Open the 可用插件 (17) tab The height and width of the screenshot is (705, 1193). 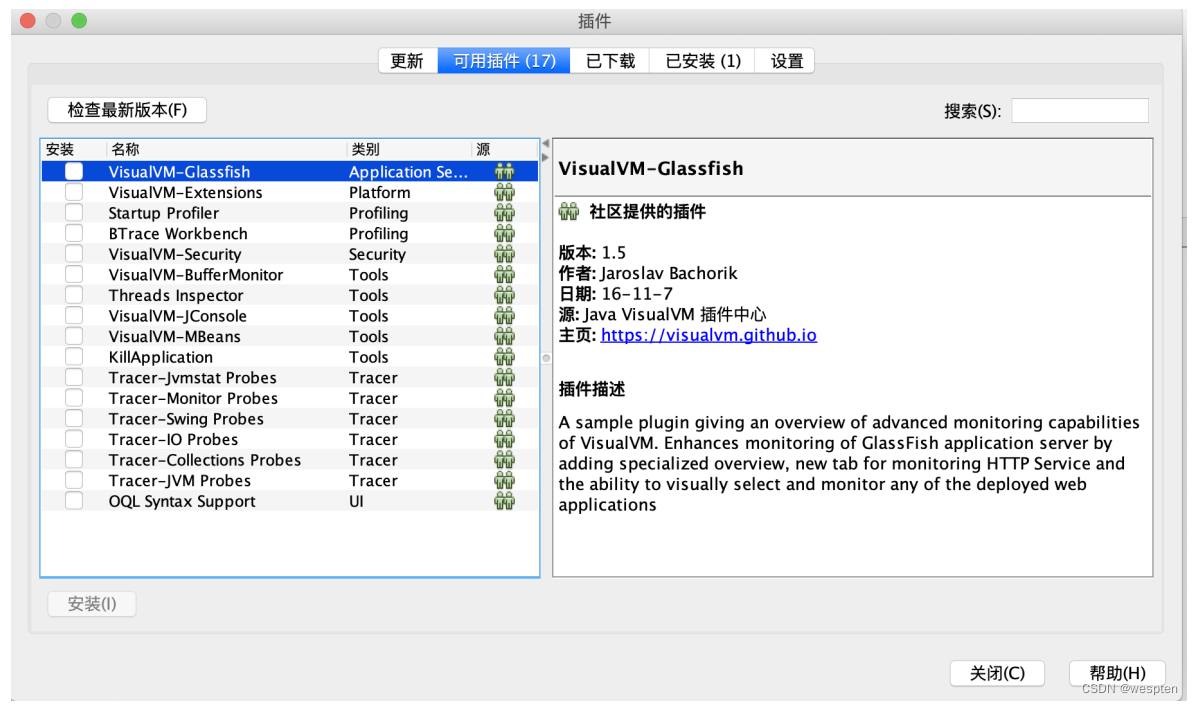[x=504, y=61]
